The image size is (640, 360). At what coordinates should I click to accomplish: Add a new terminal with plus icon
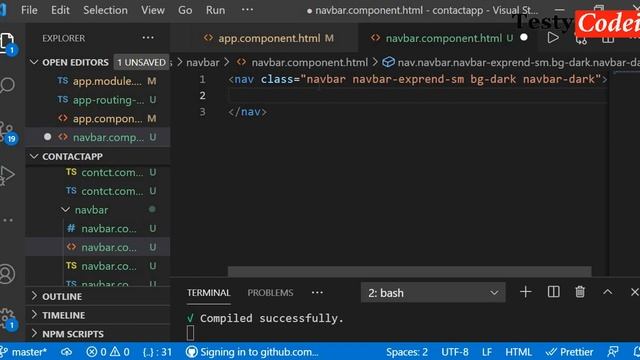click(526, 292)
